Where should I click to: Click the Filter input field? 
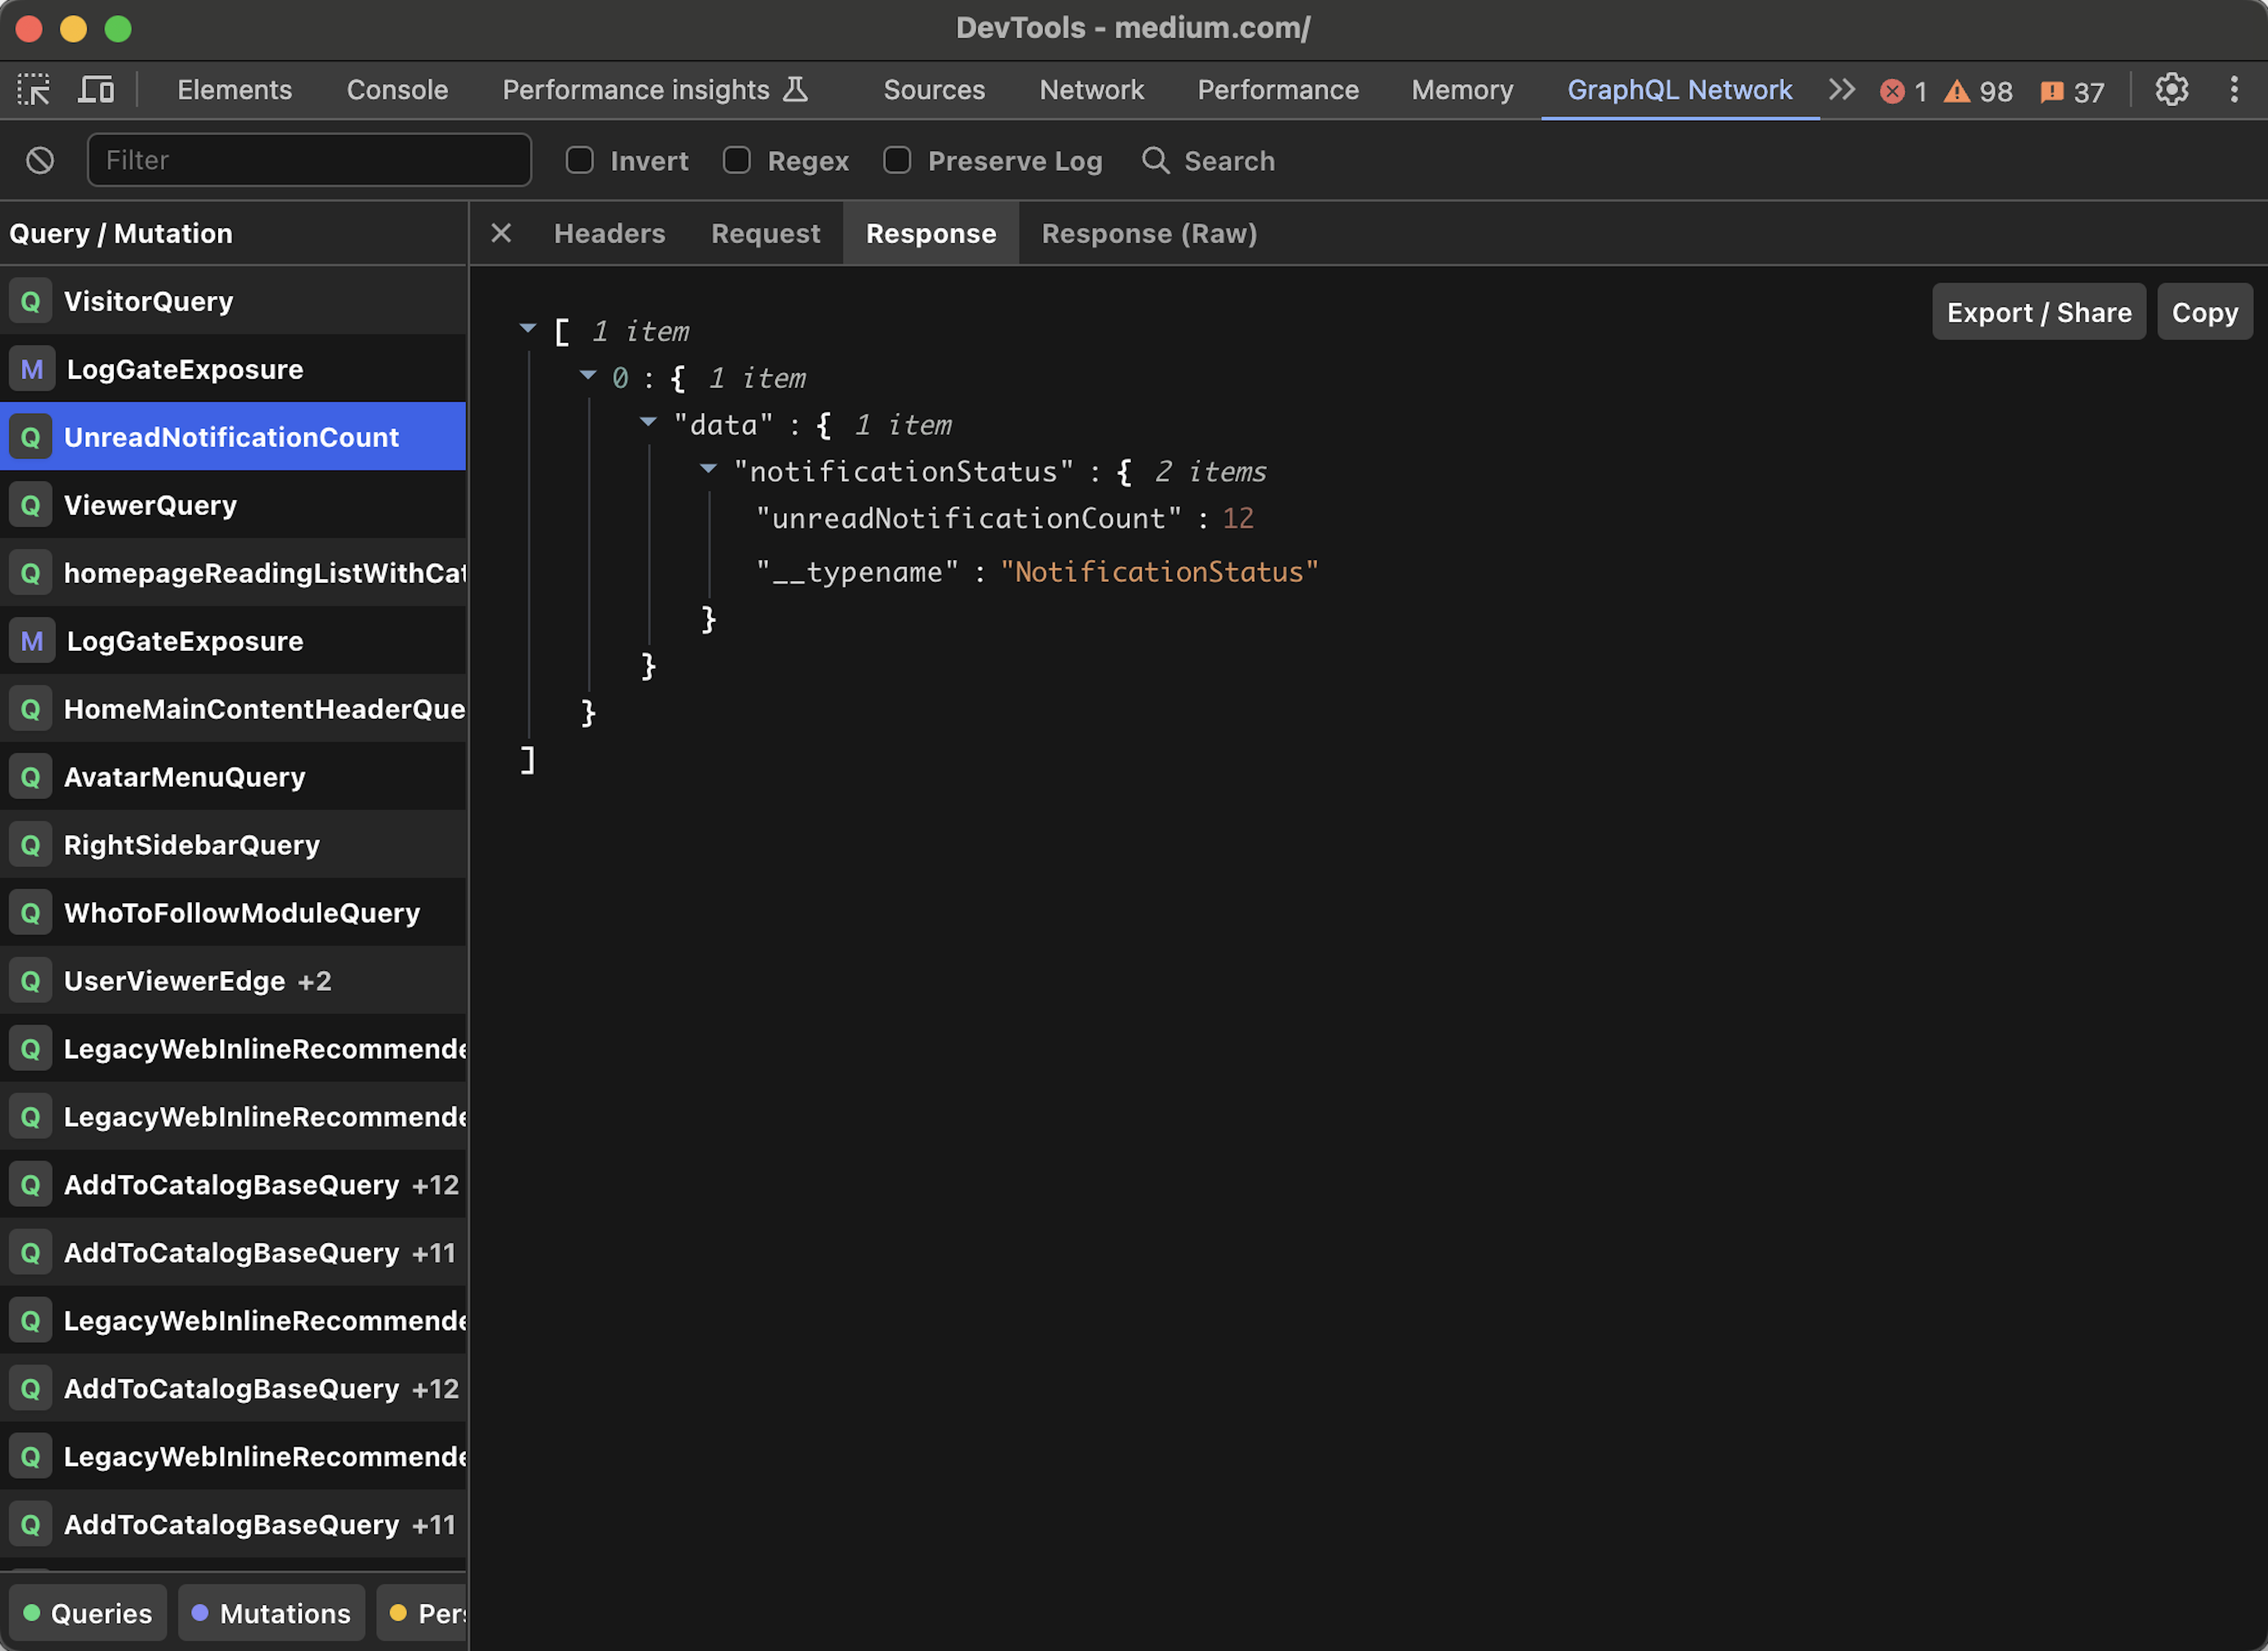(x=308, y=158)
